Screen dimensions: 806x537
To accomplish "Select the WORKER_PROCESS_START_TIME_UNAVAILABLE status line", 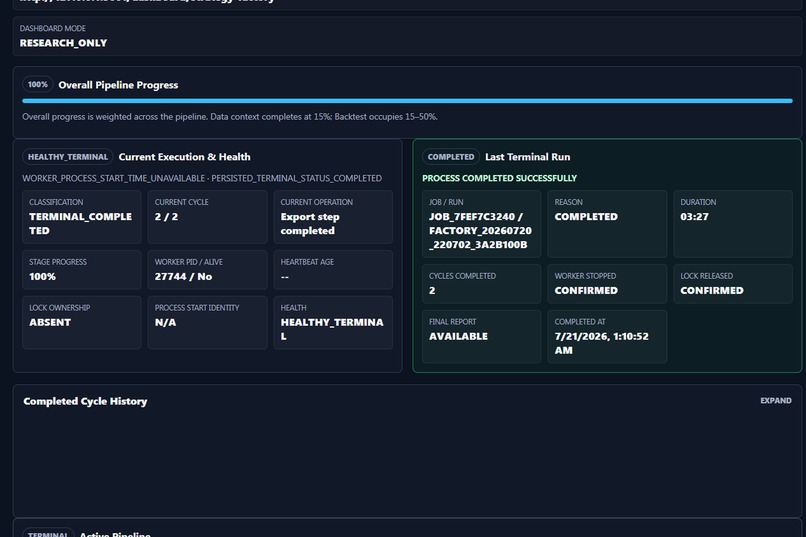I will [202, 178].
